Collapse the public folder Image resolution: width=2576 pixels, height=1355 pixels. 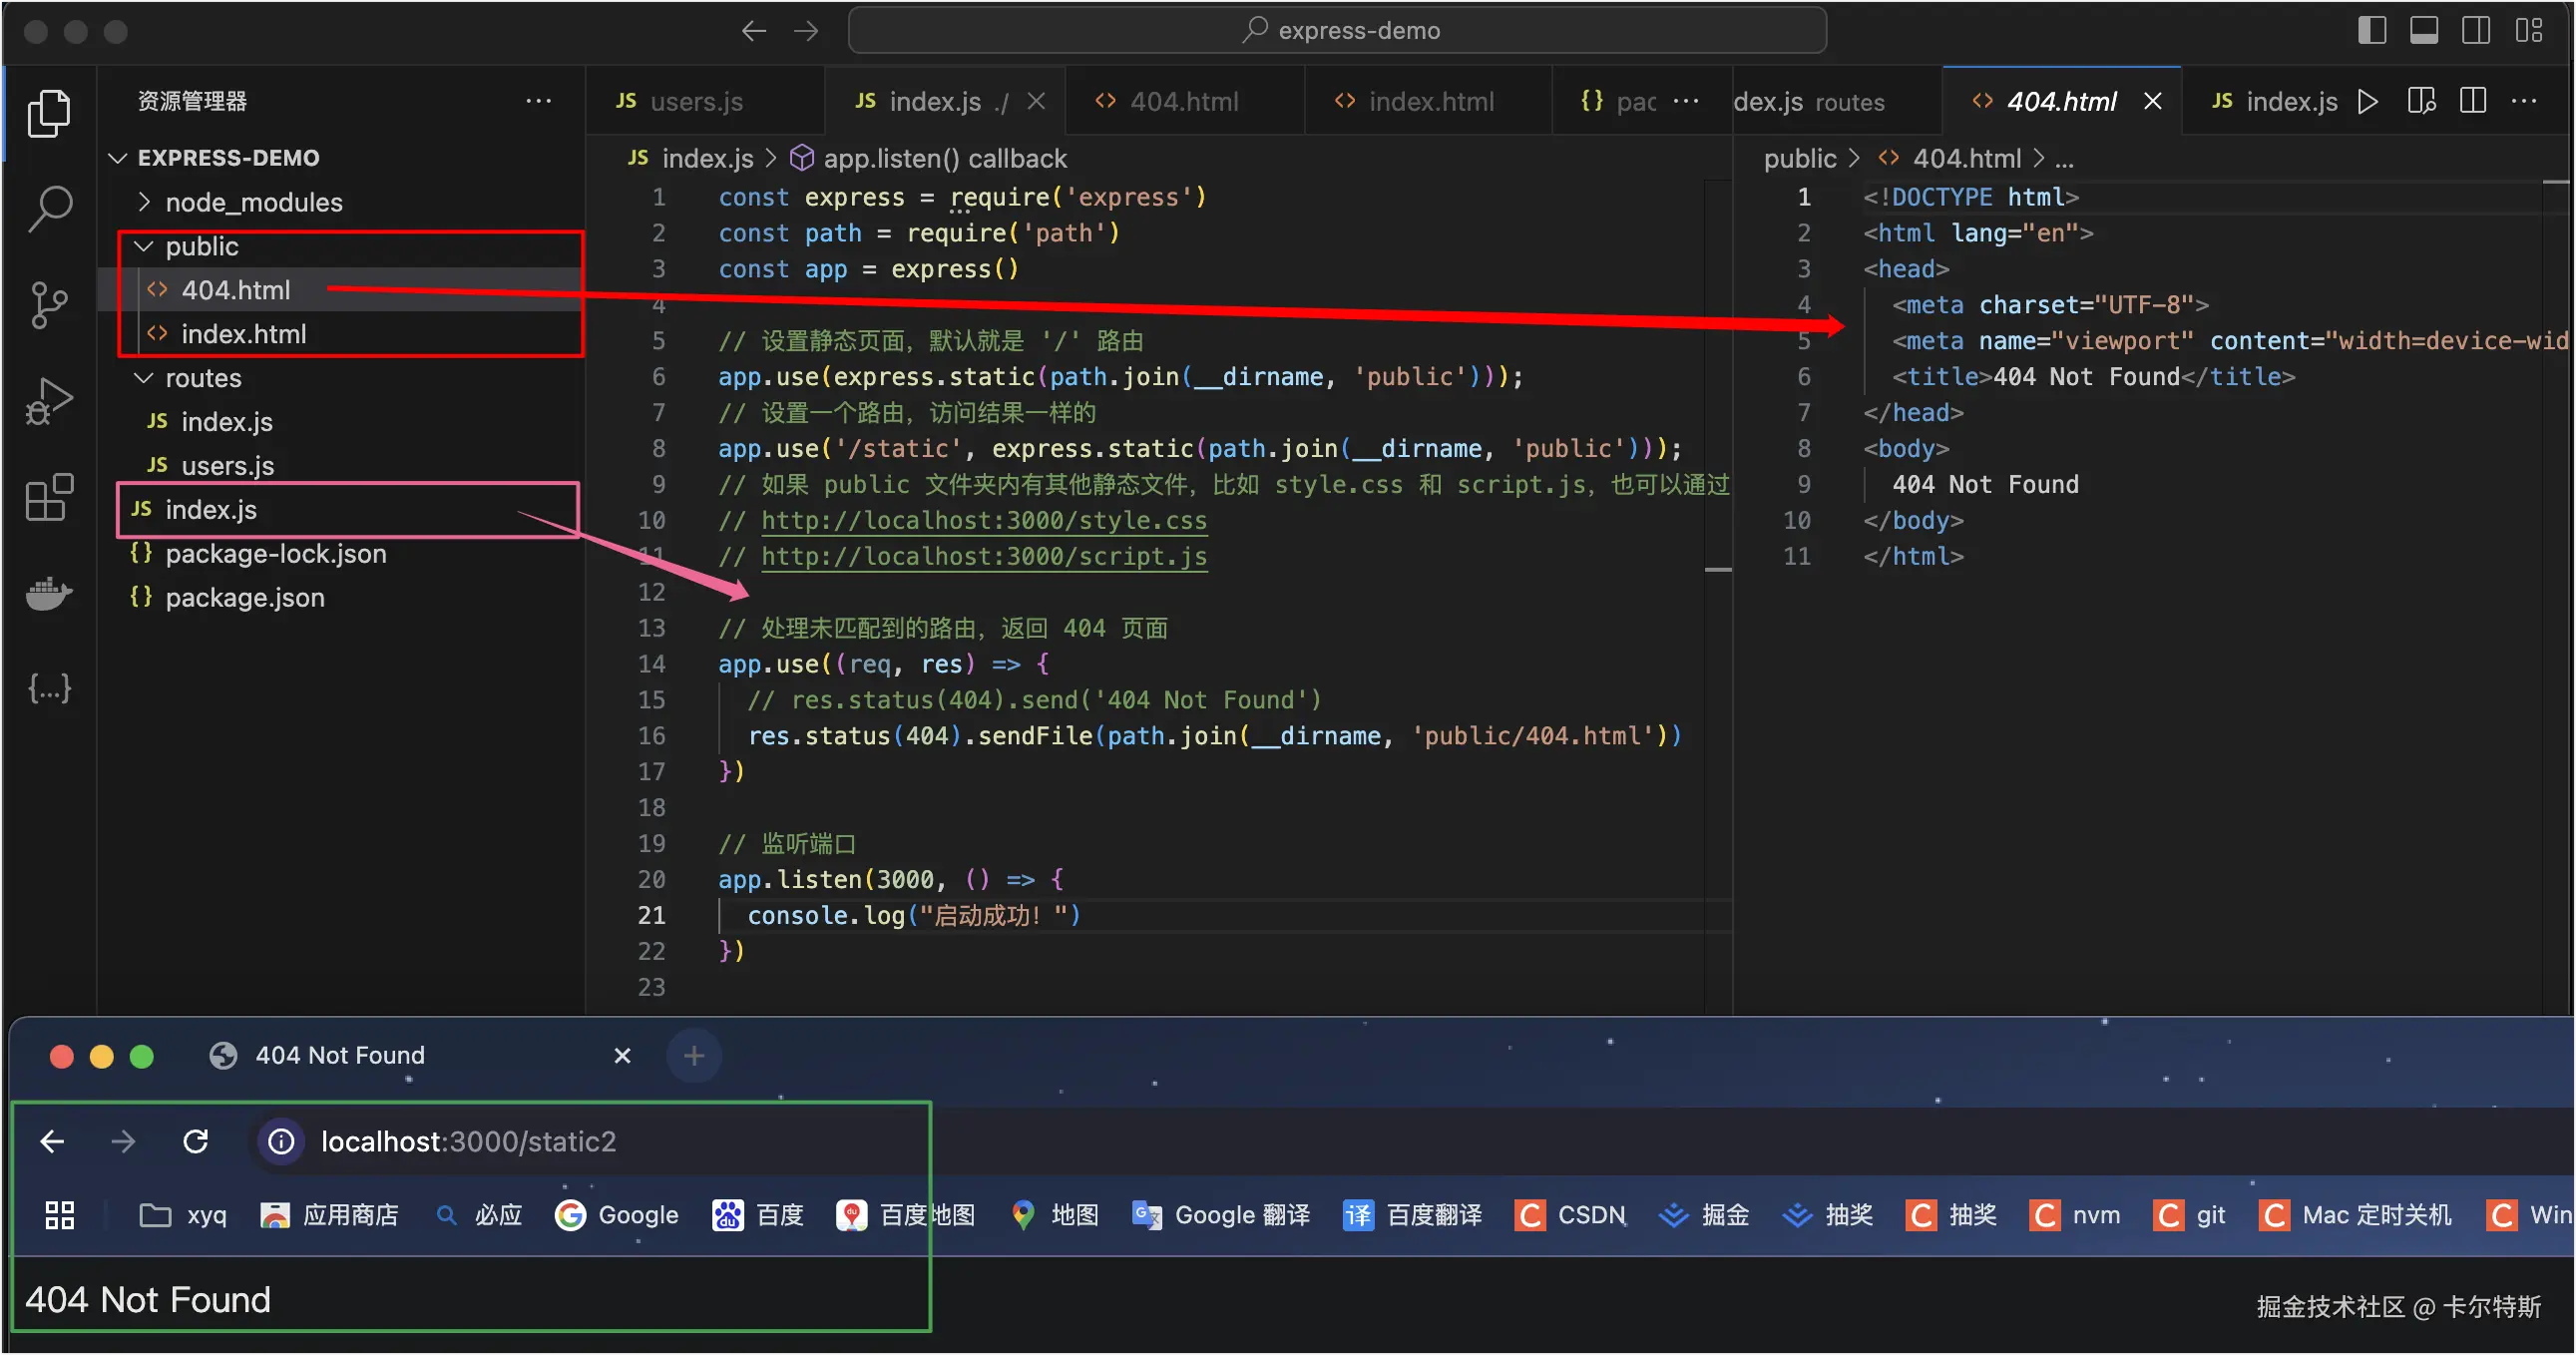(202, 246)
